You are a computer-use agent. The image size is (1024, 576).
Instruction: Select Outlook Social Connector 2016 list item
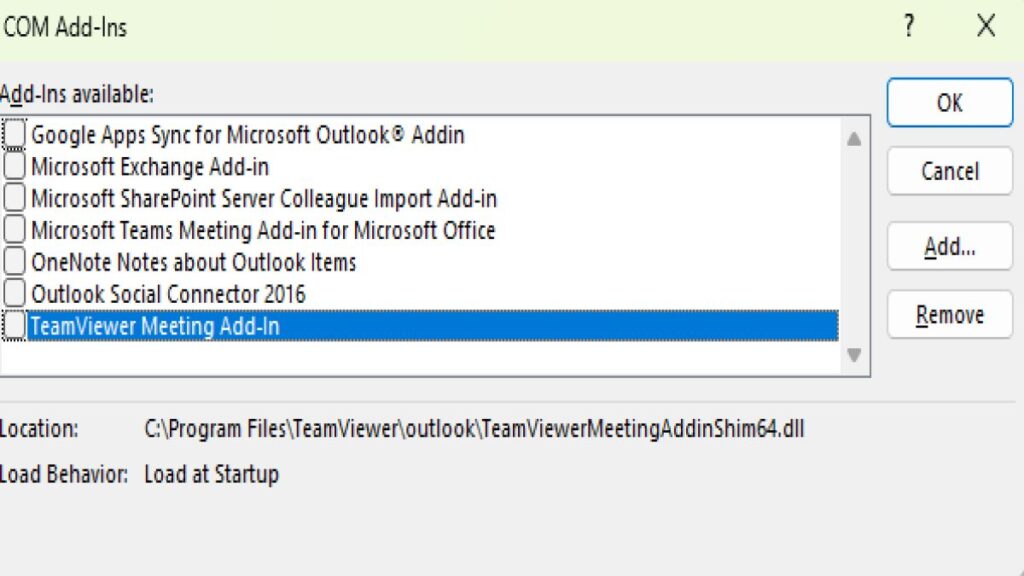168,294
